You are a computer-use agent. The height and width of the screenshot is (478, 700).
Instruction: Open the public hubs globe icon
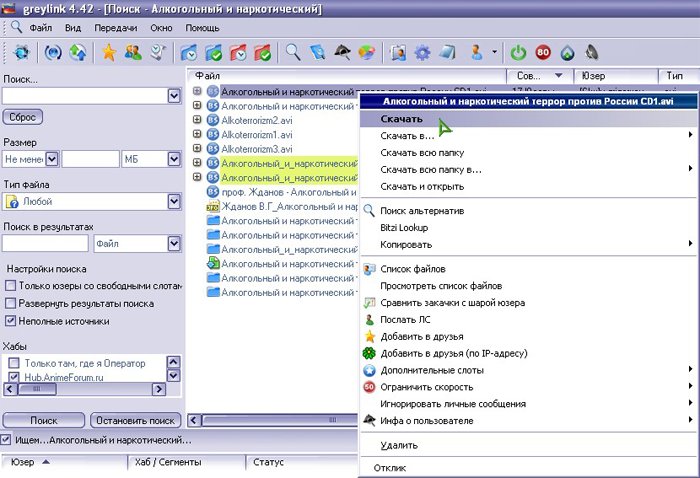(21, 53)
